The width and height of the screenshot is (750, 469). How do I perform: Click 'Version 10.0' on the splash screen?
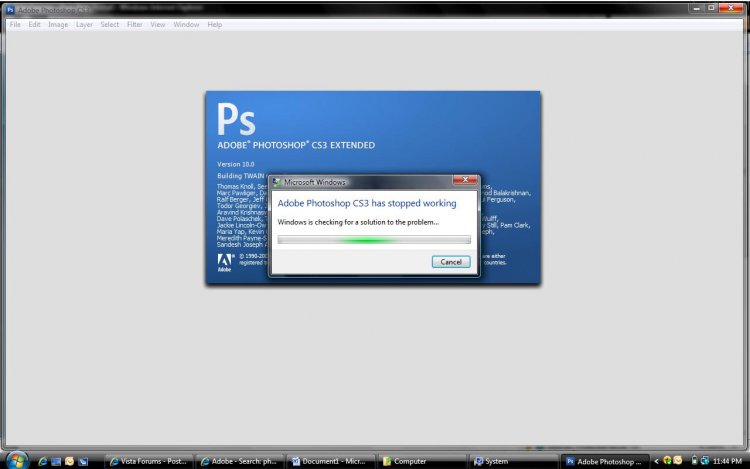tap(235, 164)
